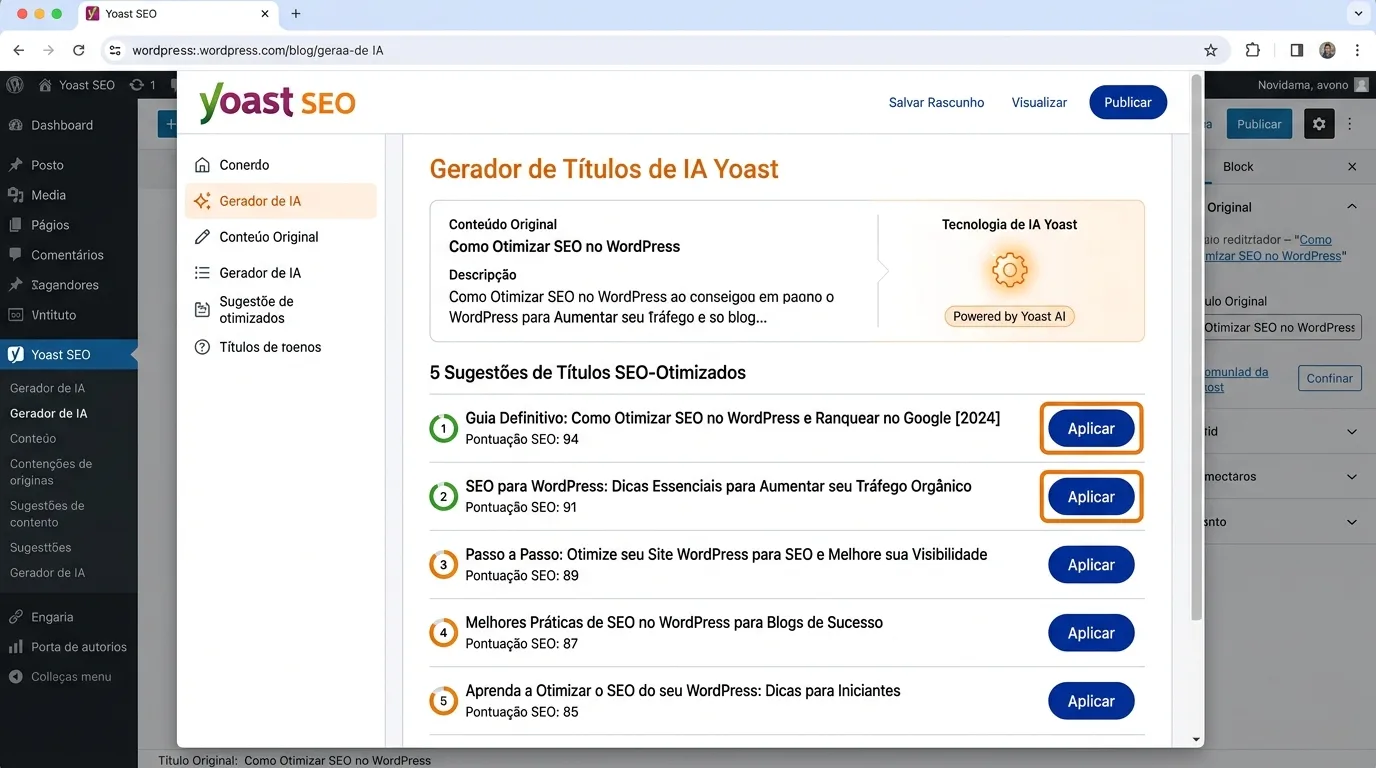The height and width of the screenshot is (768, 1376).
Task: Click Salvar Rascunho link
Action: (x=936, y=102)
